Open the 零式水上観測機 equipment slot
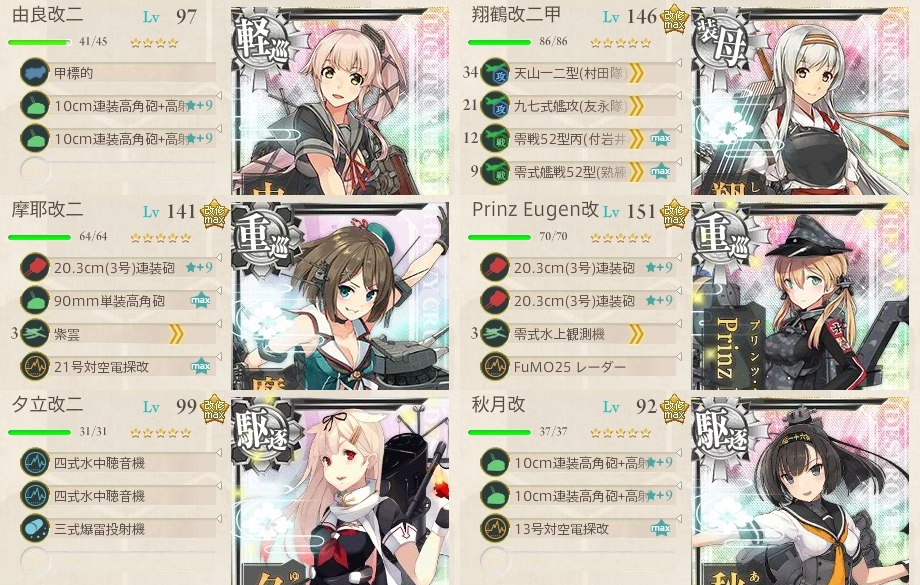Image resolution: width=920 pixels, height=585 pixels. click(577, 334)
